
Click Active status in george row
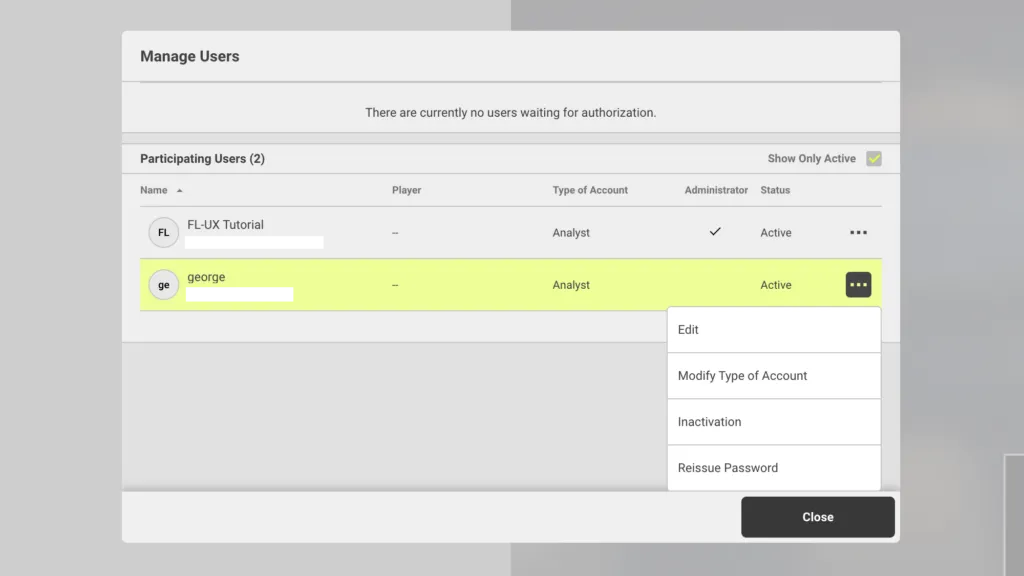click(776, 285)
